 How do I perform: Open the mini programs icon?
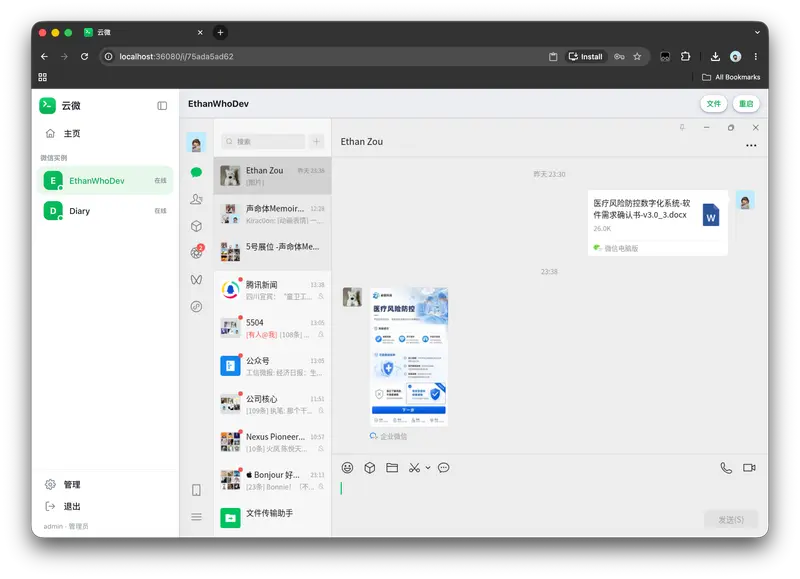pos(196,306)
